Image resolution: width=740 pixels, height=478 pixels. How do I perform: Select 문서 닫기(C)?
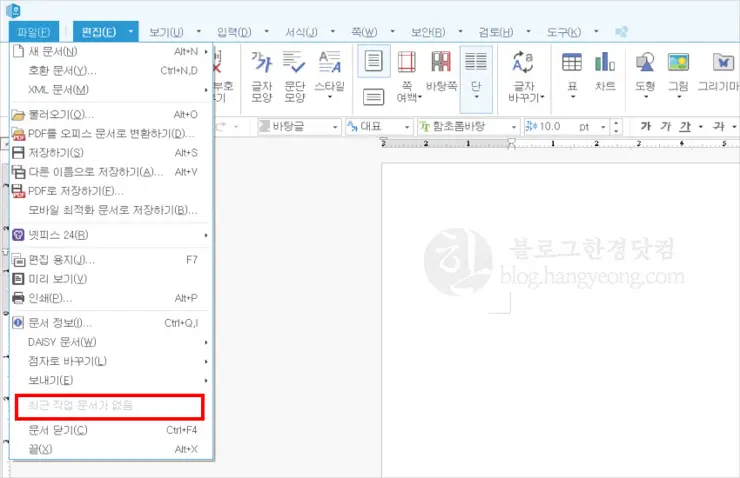111,430
